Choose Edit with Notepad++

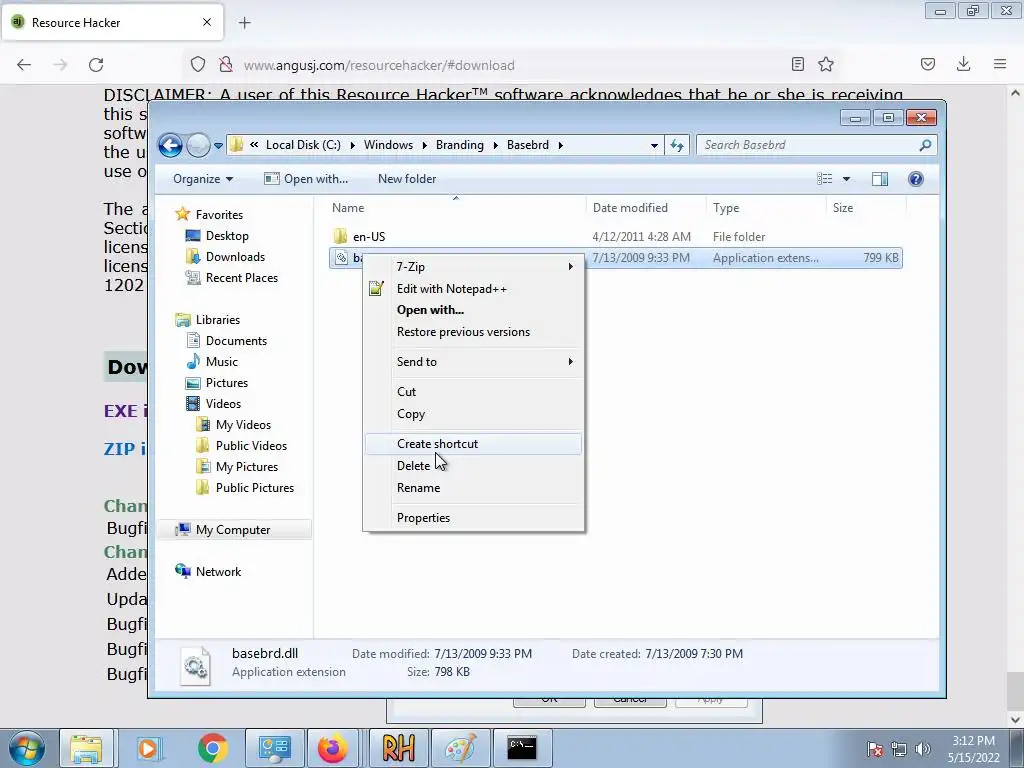tap(473, 289)
